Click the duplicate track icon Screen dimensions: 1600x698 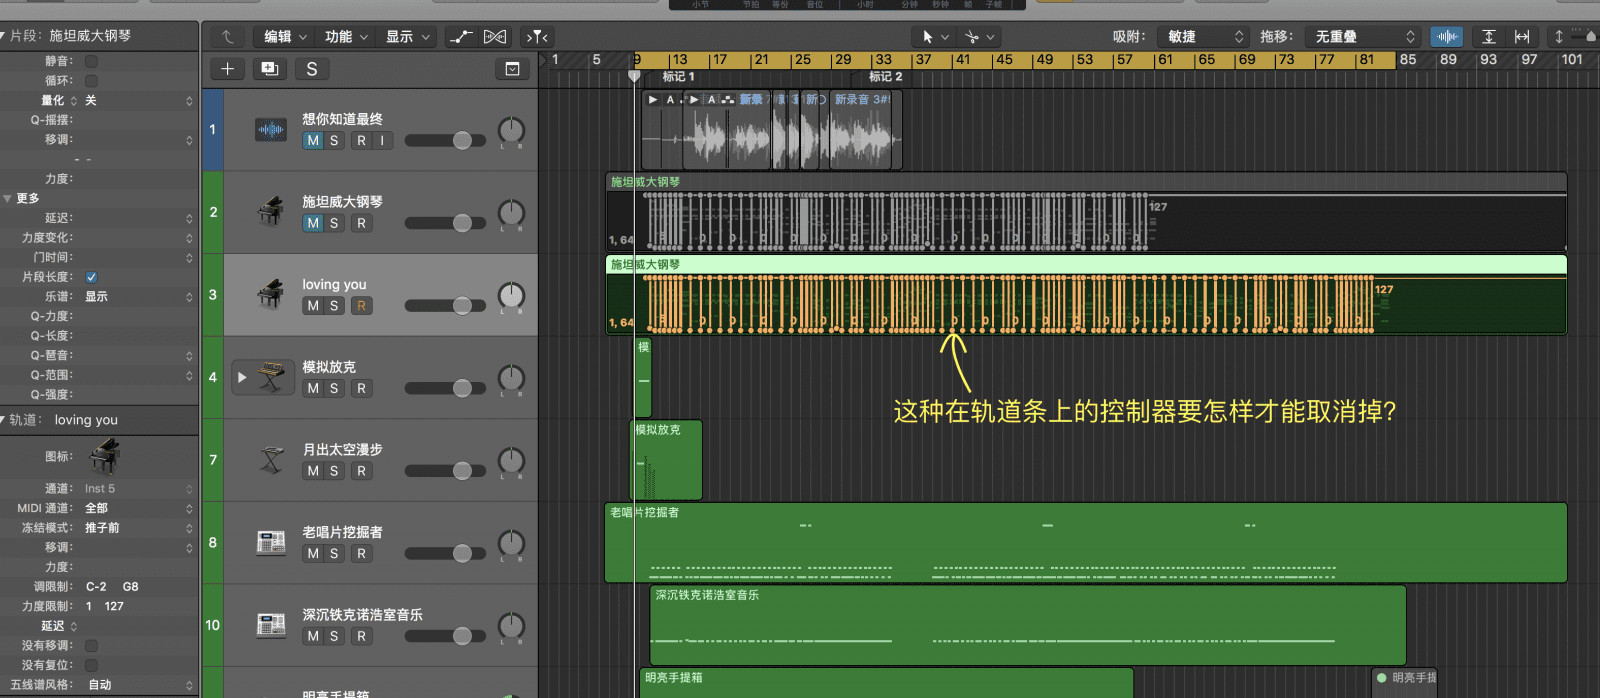click(269, 69)
